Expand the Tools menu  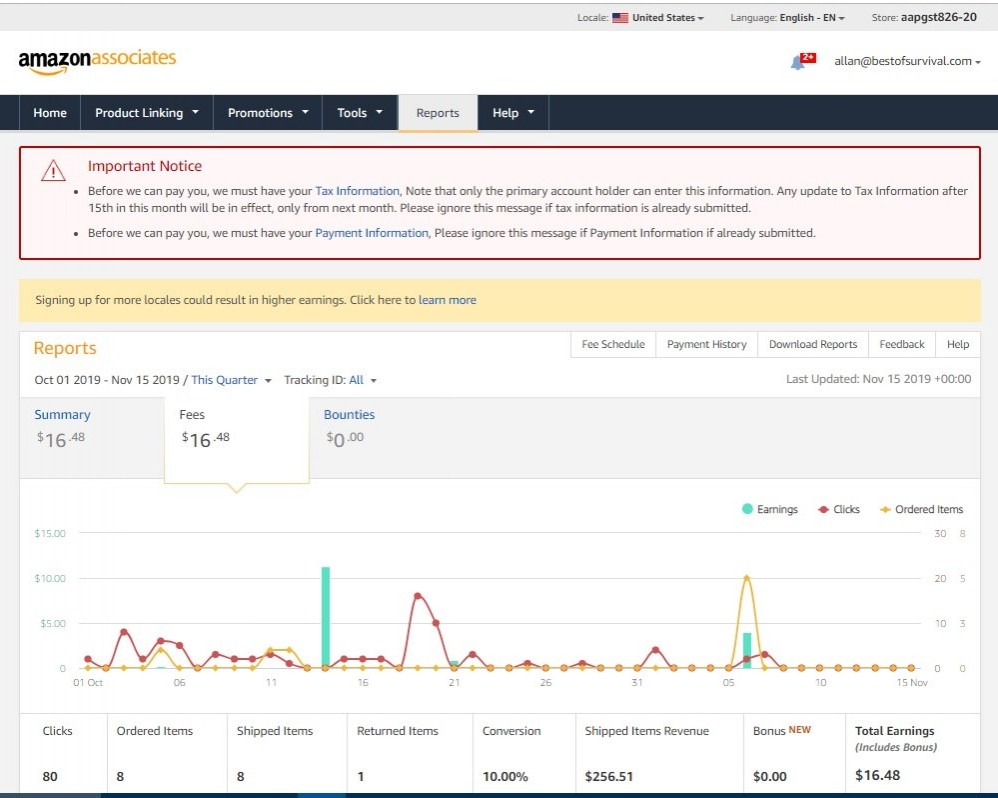360,113
